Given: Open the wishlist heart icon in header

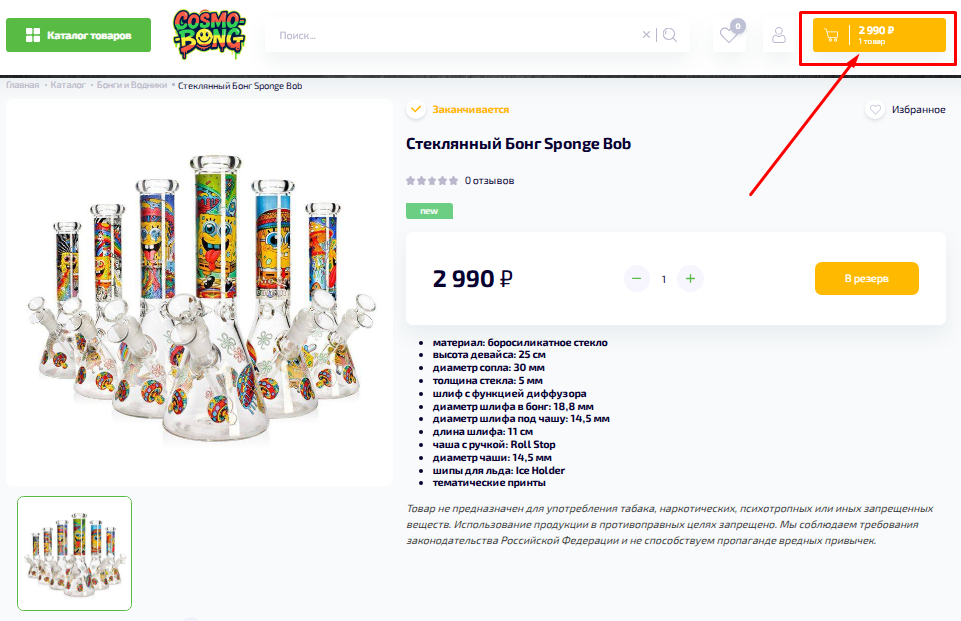Looking at the screenshot, I should 729,35.
